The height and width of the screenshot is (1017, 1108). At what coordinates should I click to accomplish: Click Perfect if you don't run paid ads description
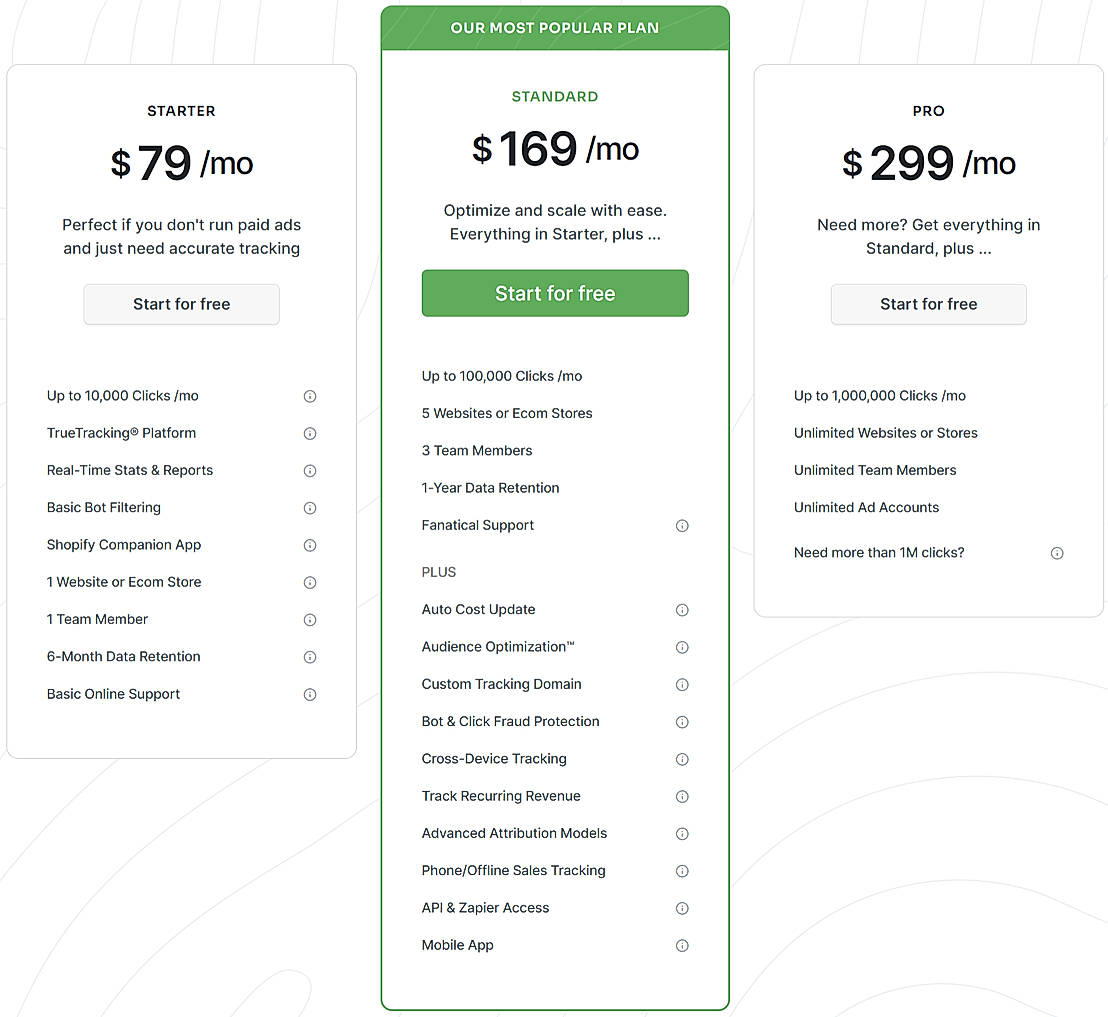click(182, 237)
